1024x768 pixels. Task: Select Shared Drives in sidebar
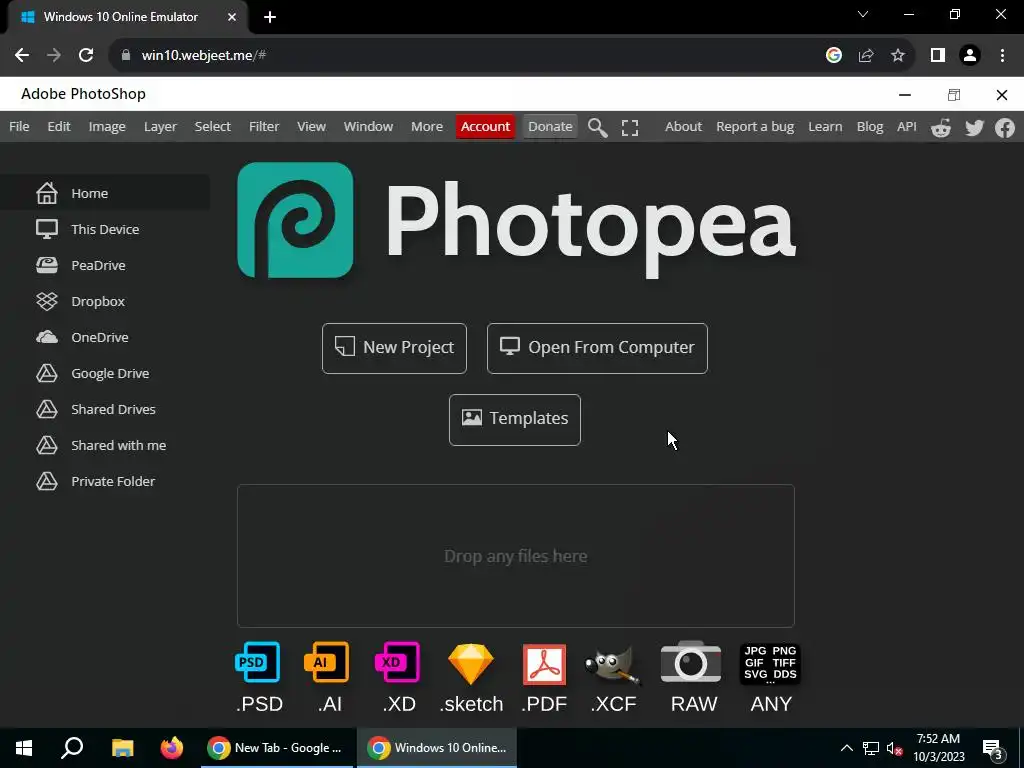pos(105,409)
